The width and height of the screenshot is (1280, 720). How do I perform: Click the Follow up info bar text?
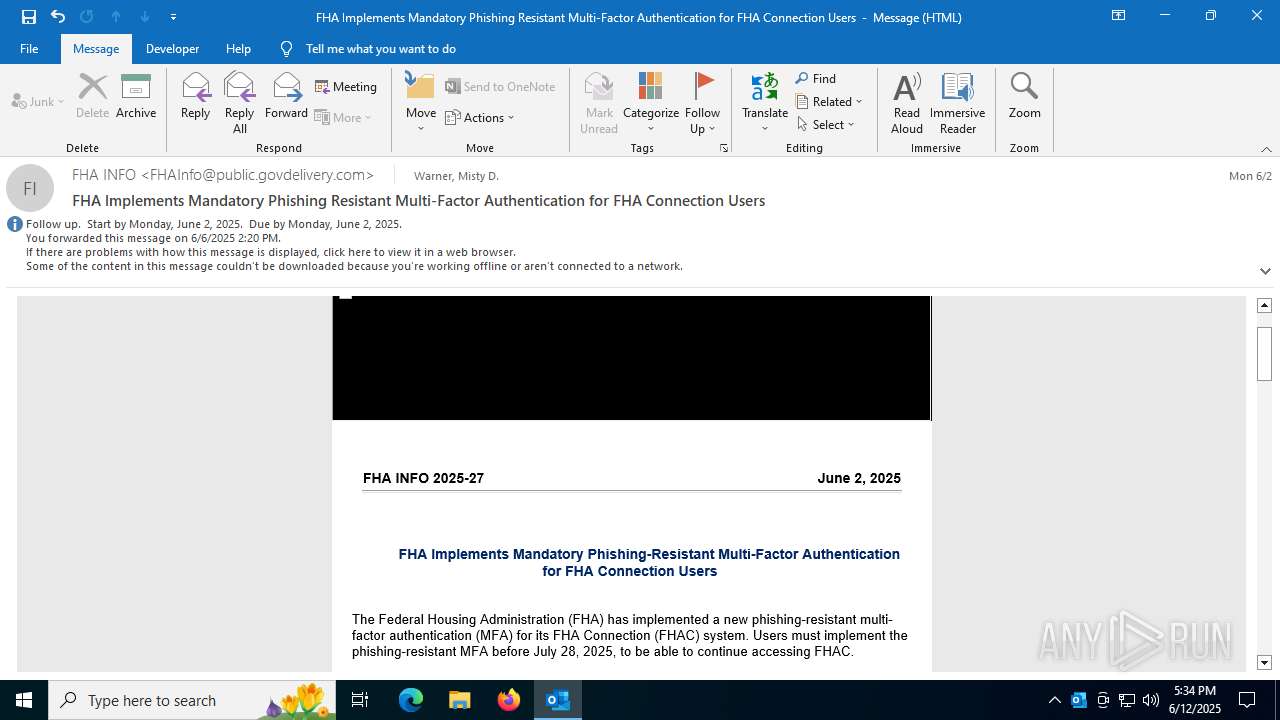tap(214, 224)
